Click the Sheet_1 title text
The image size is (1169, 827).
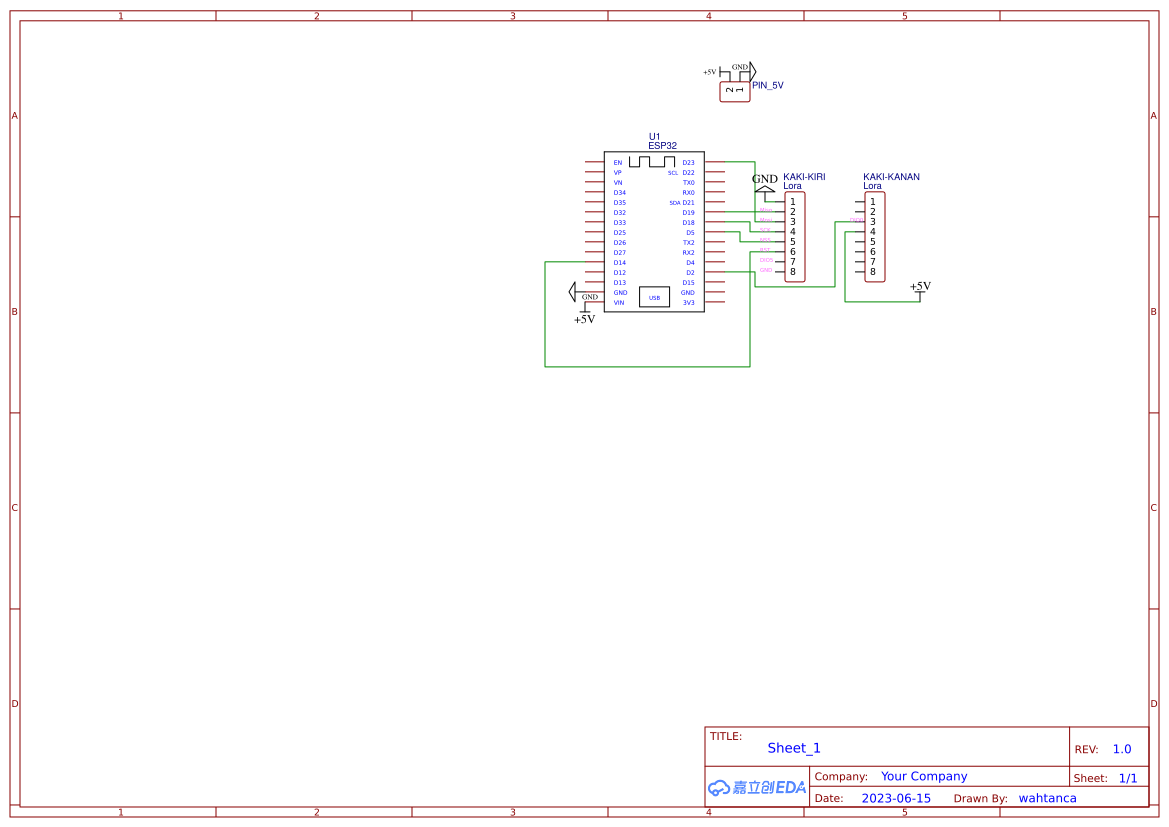(793, 747)
